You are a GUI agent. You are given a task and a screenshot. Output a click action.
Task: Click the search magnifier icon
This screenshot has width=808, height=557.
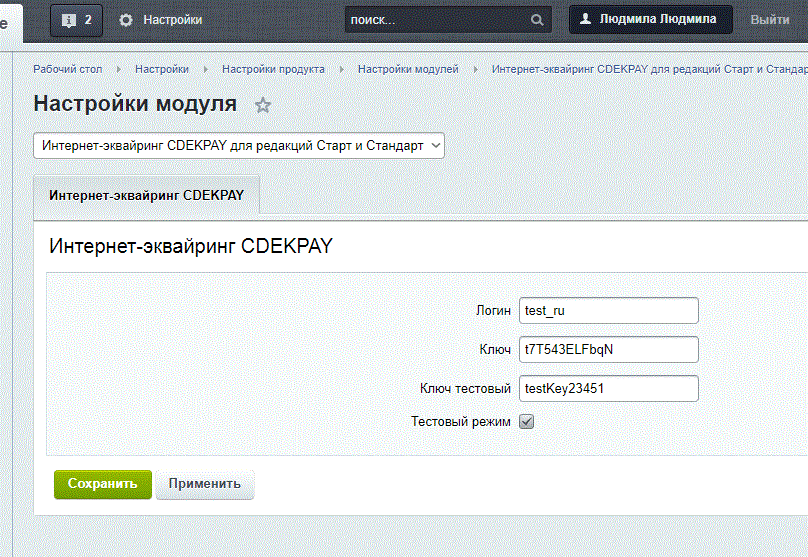pyautogui.click(x=536, y=20)
